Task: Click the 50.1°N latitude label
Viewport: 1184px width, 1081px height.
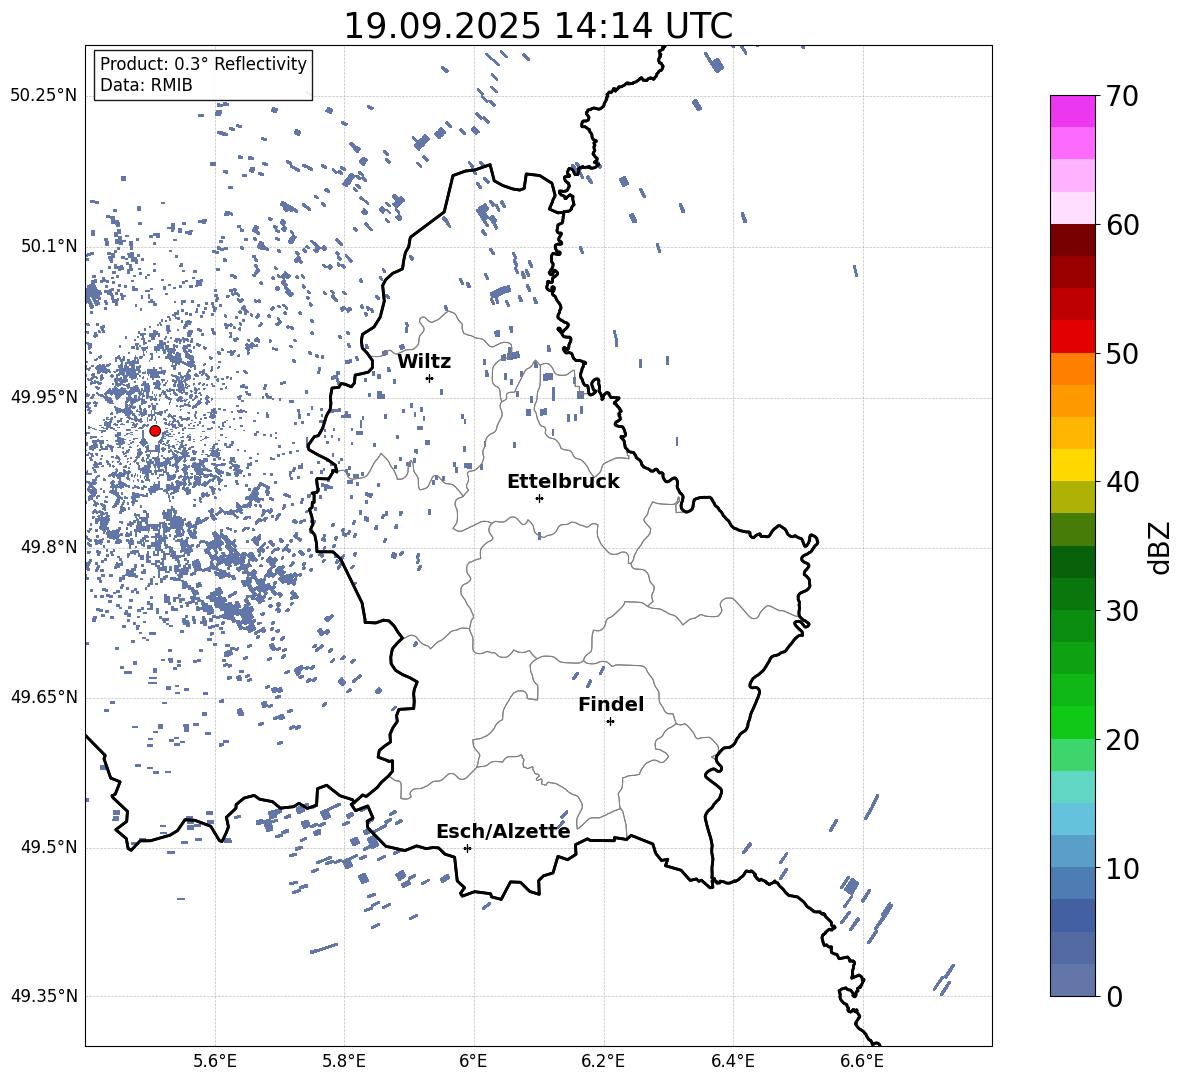Action: pos(50,246)
